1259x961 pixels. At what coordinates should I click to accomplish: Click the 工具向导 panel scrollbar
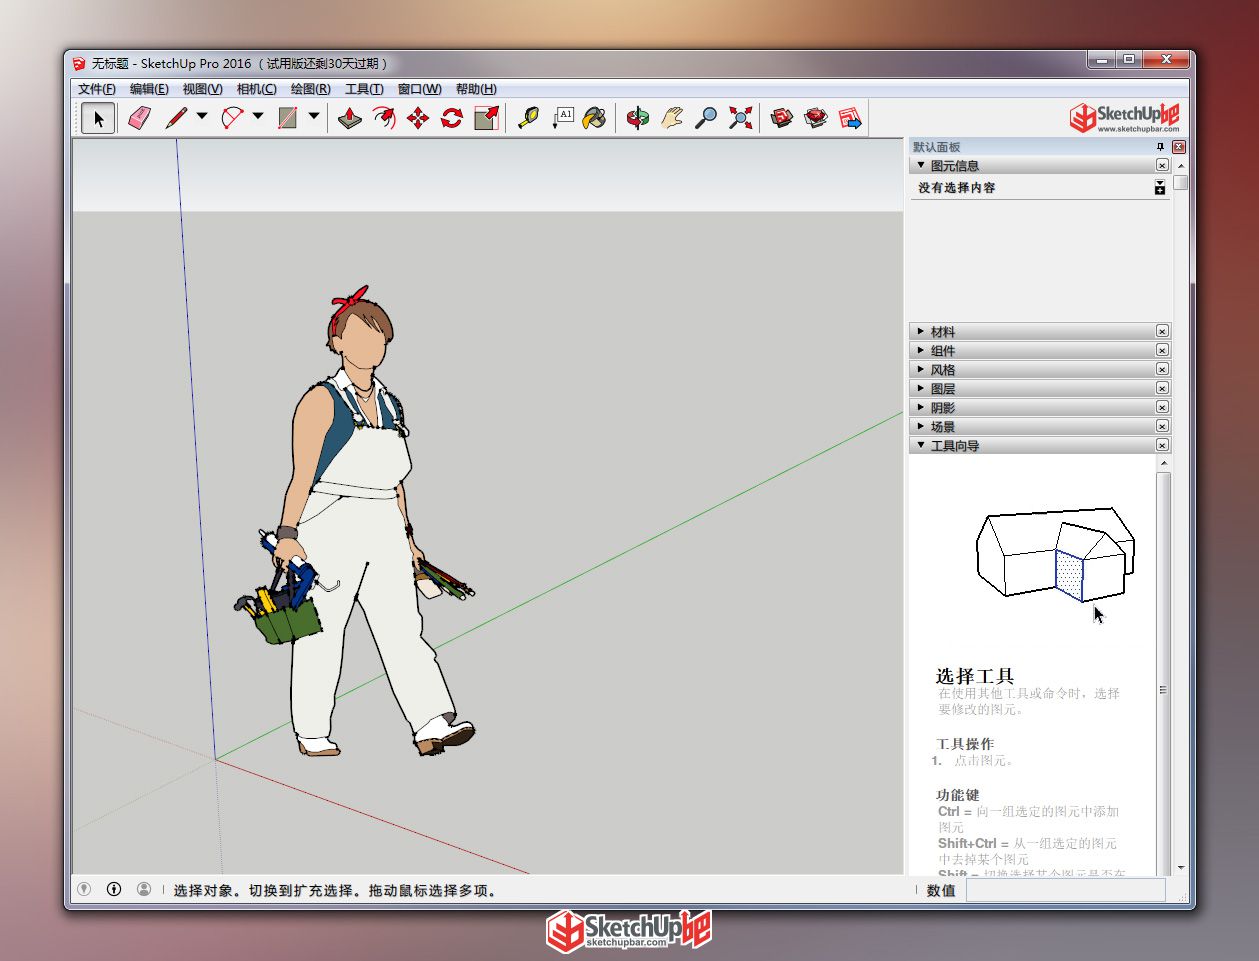pos(1163,667)
